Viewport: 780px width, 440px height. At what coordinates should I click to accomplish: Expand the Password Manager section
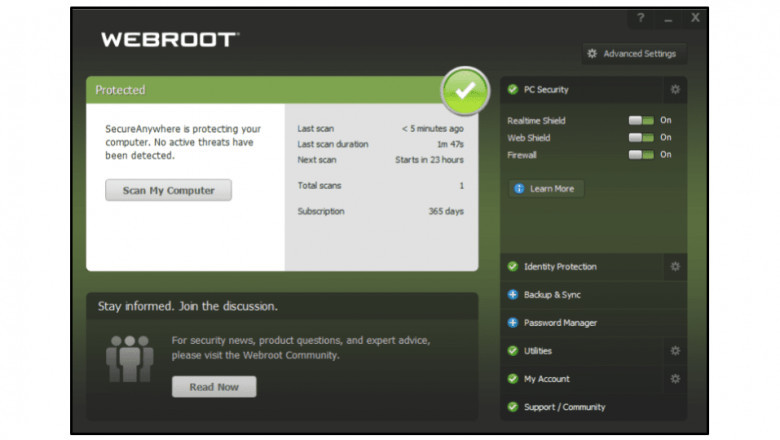pyautogui.click(x=559, y=323)
